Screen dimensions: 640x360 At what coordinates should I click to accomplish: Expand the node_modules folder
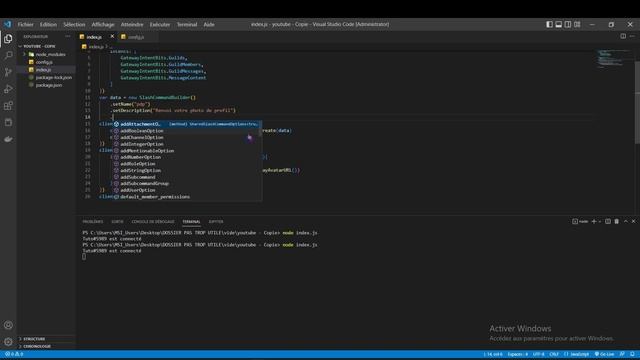point(46,54)
